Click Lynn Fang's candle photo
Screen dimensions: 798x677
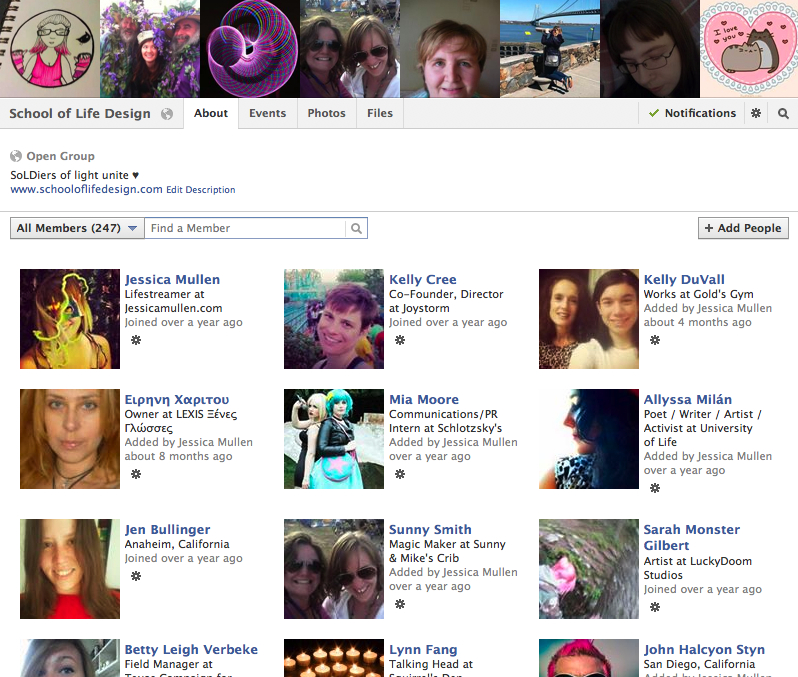coord(334,658)
